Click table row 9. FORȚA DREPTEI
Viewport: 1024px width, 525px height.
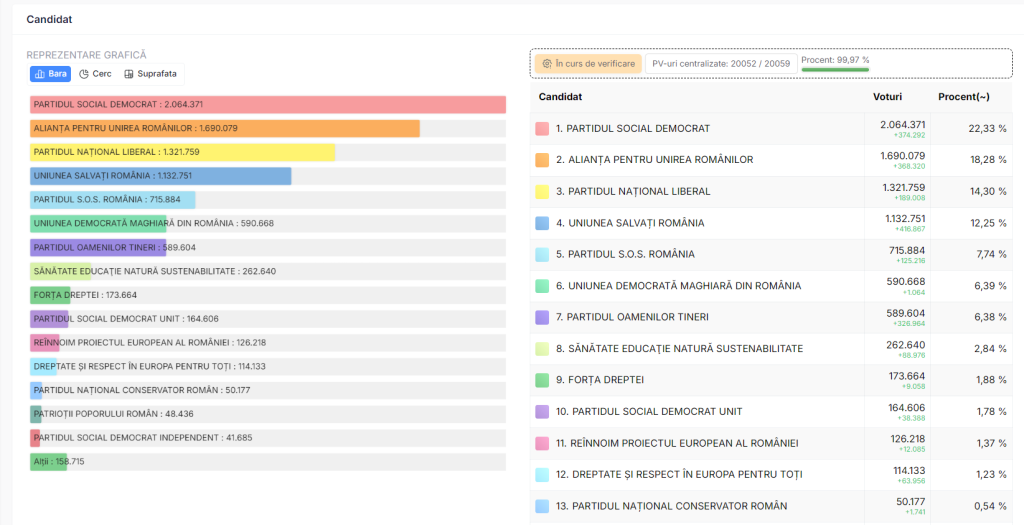(x=771, y=380)
